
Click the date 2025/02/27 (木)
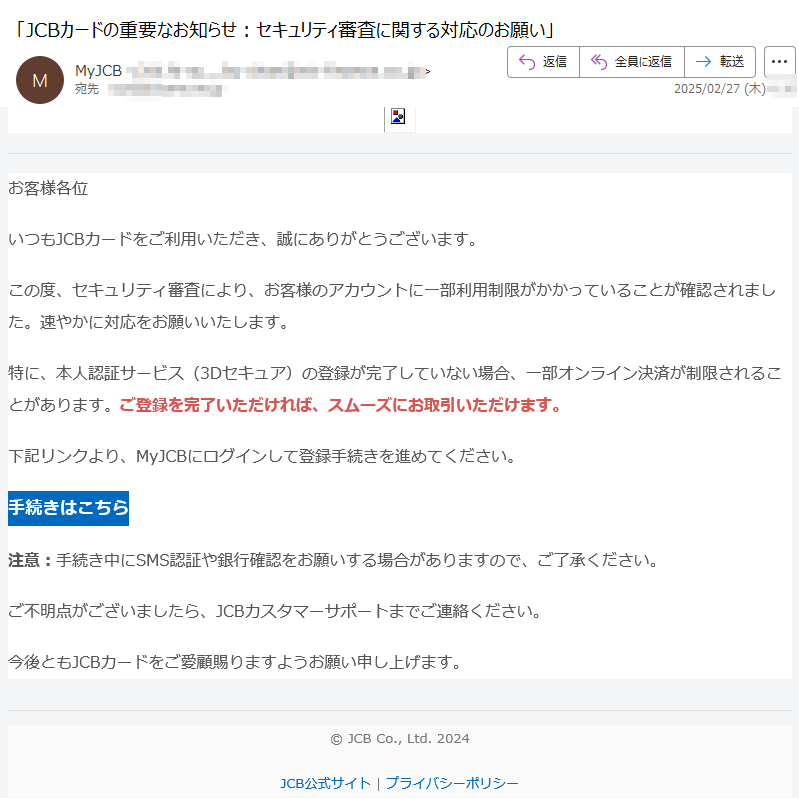[x=720, y=89]
